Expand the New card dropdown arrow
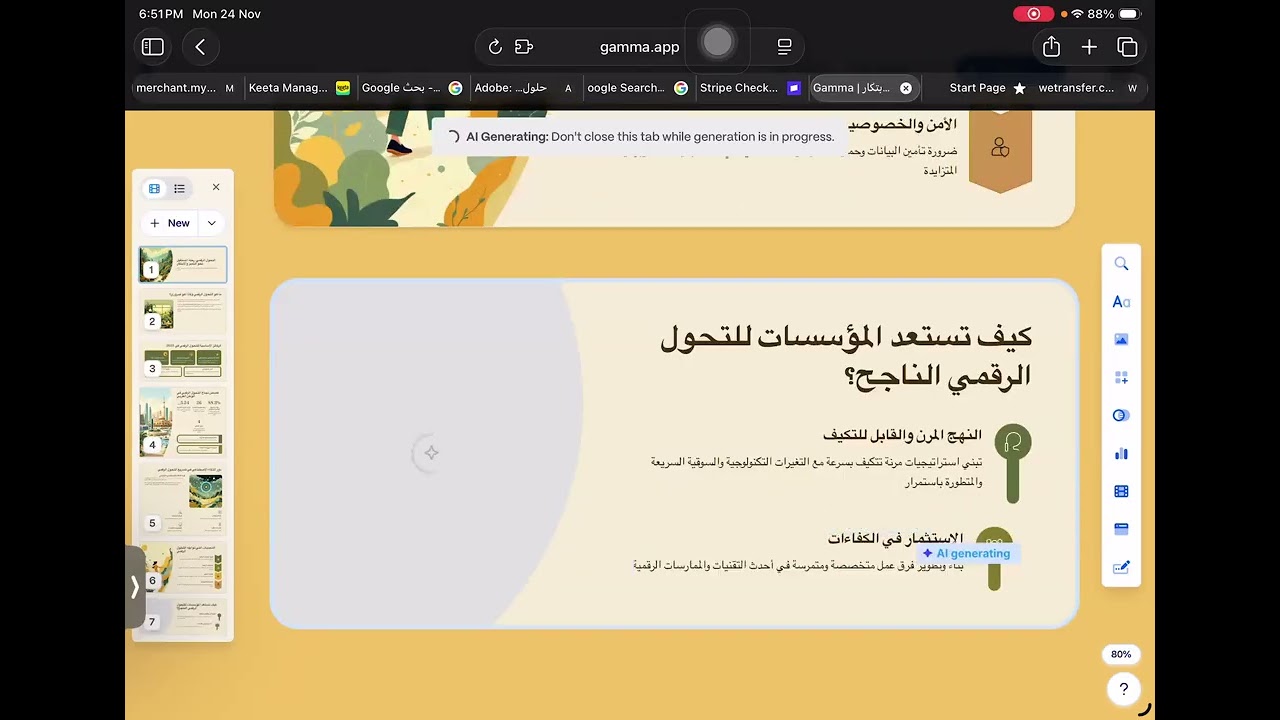 click(212, 223)
